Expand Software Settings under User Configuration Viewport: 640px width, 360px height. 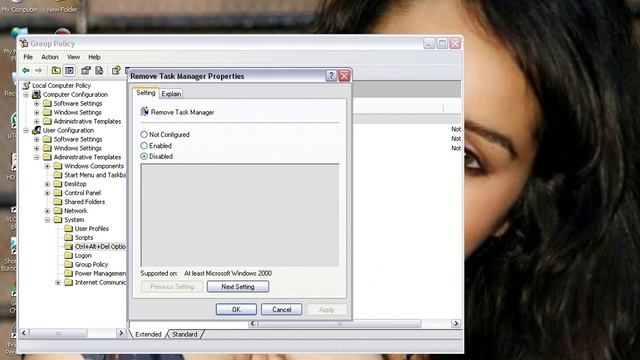click(x=37, y=140)
